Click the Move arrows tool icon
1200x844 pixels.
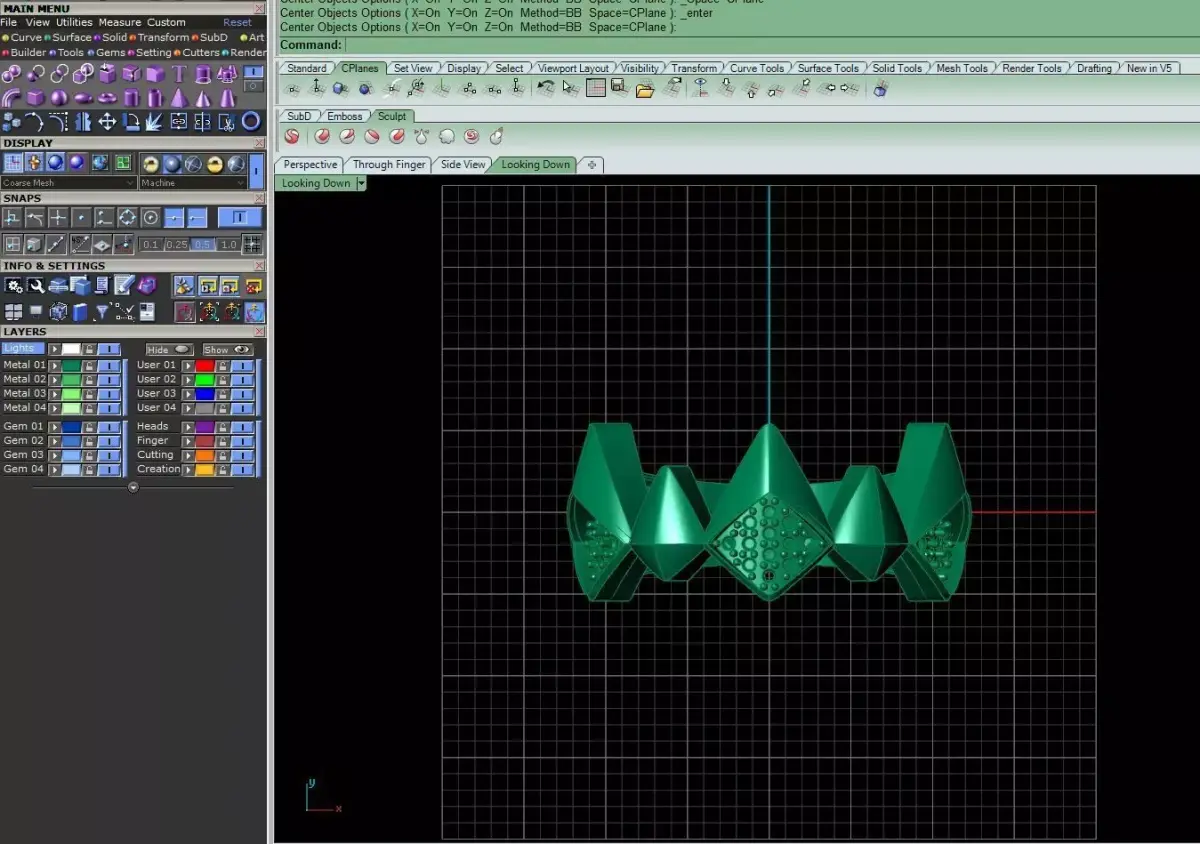(107, 122)
